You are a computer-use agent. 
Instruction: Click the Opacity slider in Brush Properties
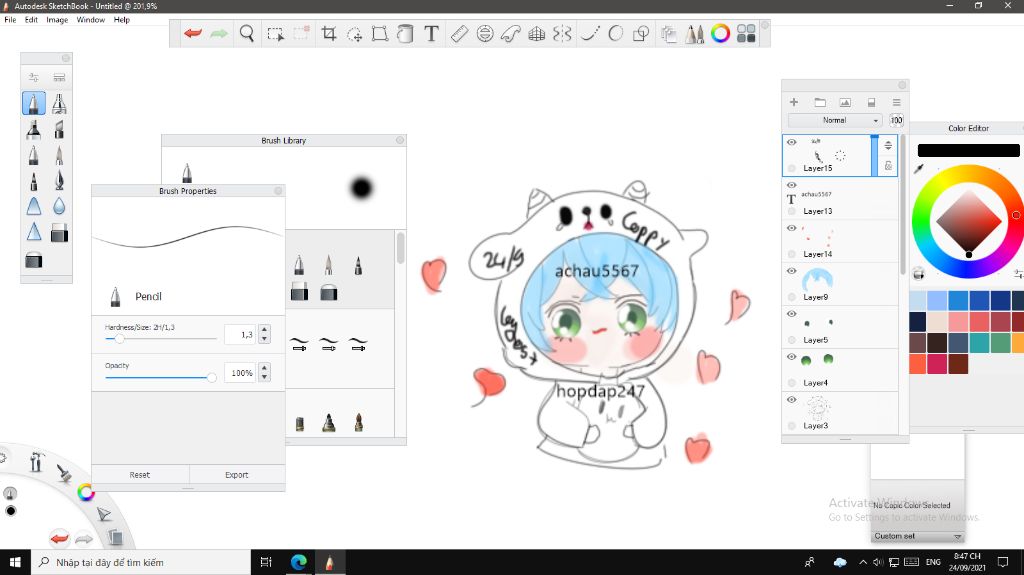161,378
